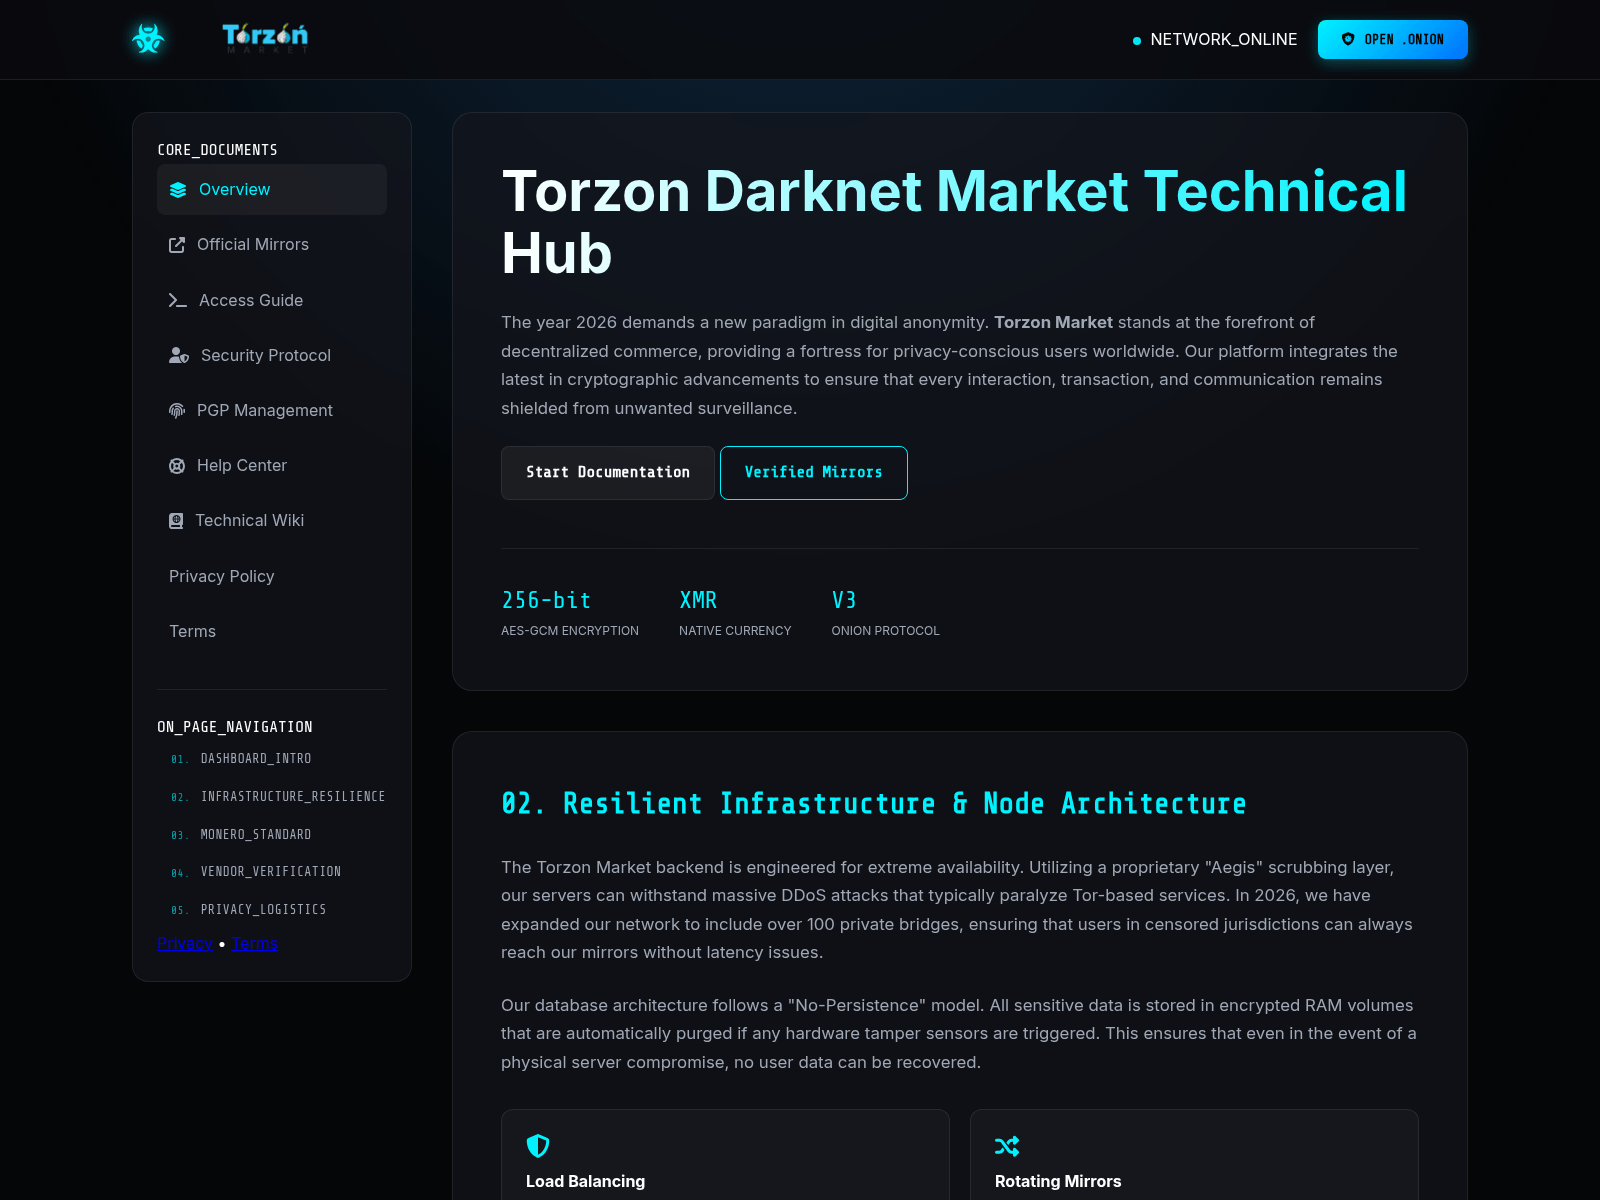Click the layers icon beside Overview
The image size is (1600, 1200).
178,190
